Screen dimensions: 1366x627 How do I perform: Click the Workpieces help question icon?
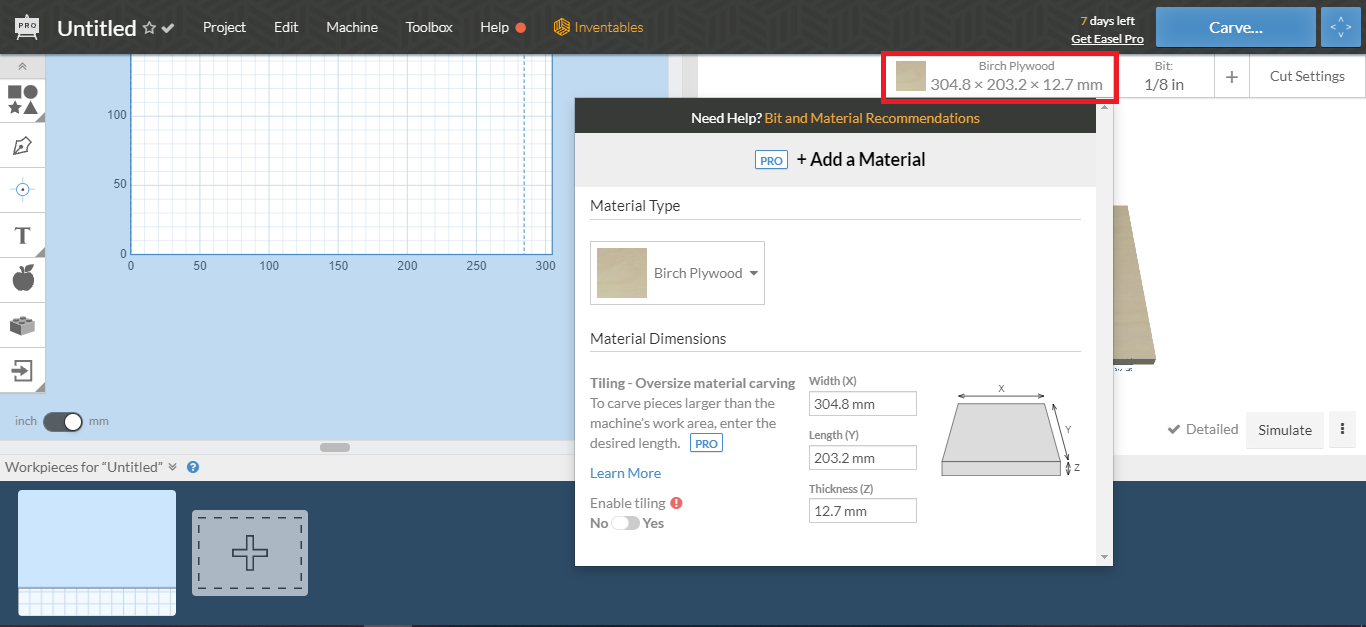point(193,467)
